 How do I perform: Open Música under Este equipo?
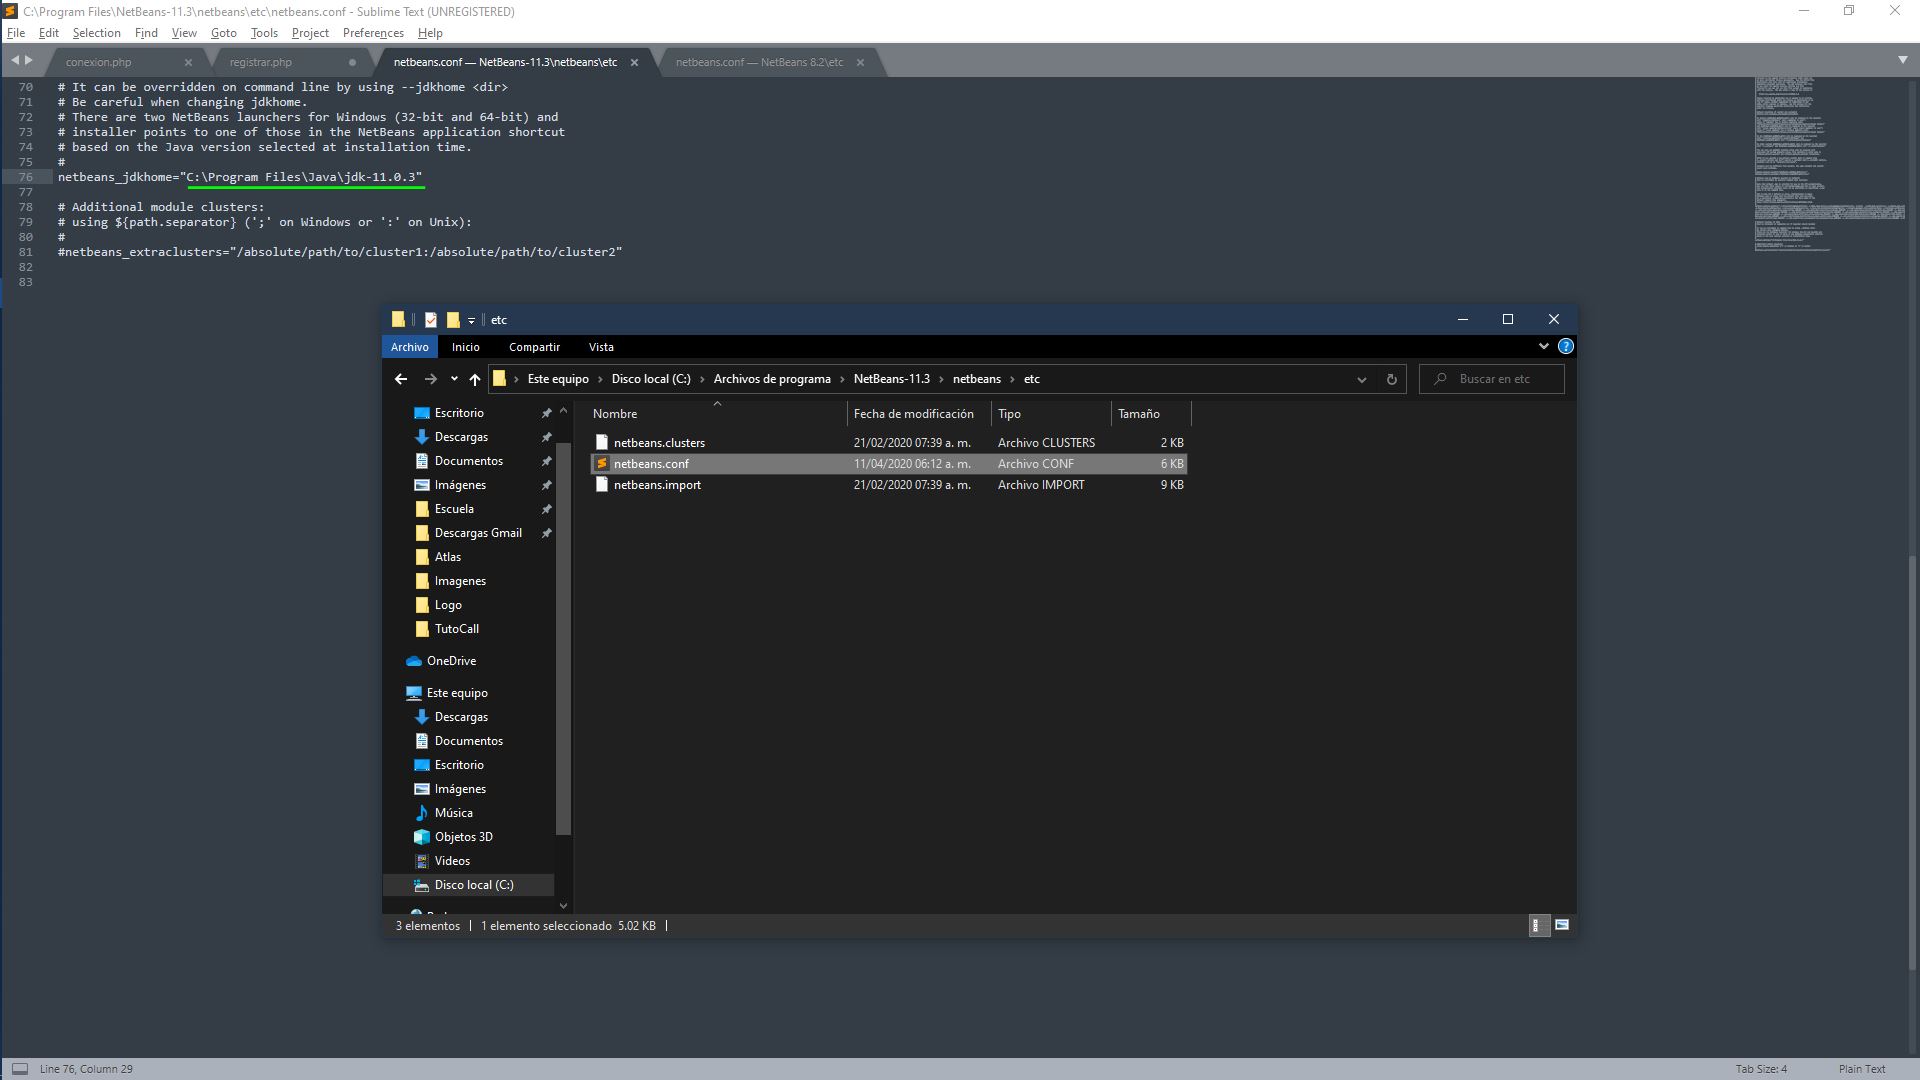coord(453,813)
